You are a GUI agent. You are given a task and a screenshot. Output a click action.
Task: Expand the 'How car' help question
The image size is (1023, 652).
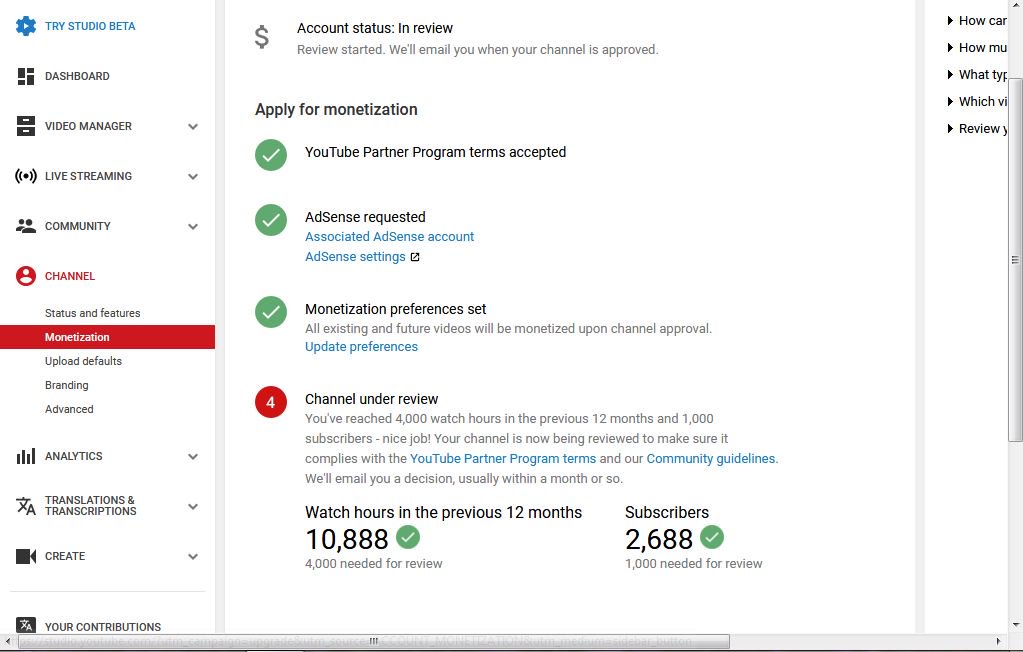(977, 21)
